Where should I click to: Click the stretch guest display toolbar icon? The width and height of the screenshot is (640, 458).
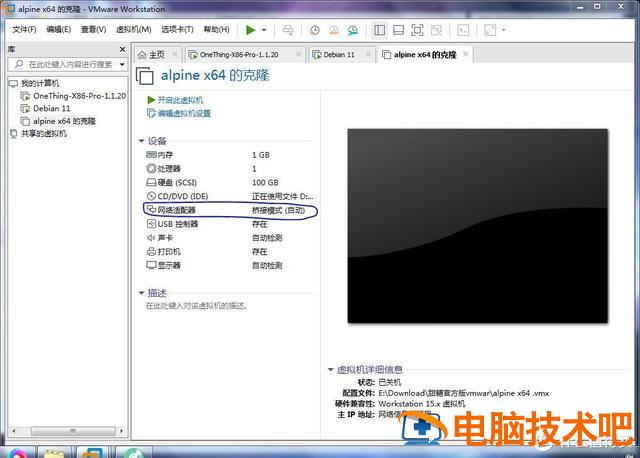click(x=490, y=30)
